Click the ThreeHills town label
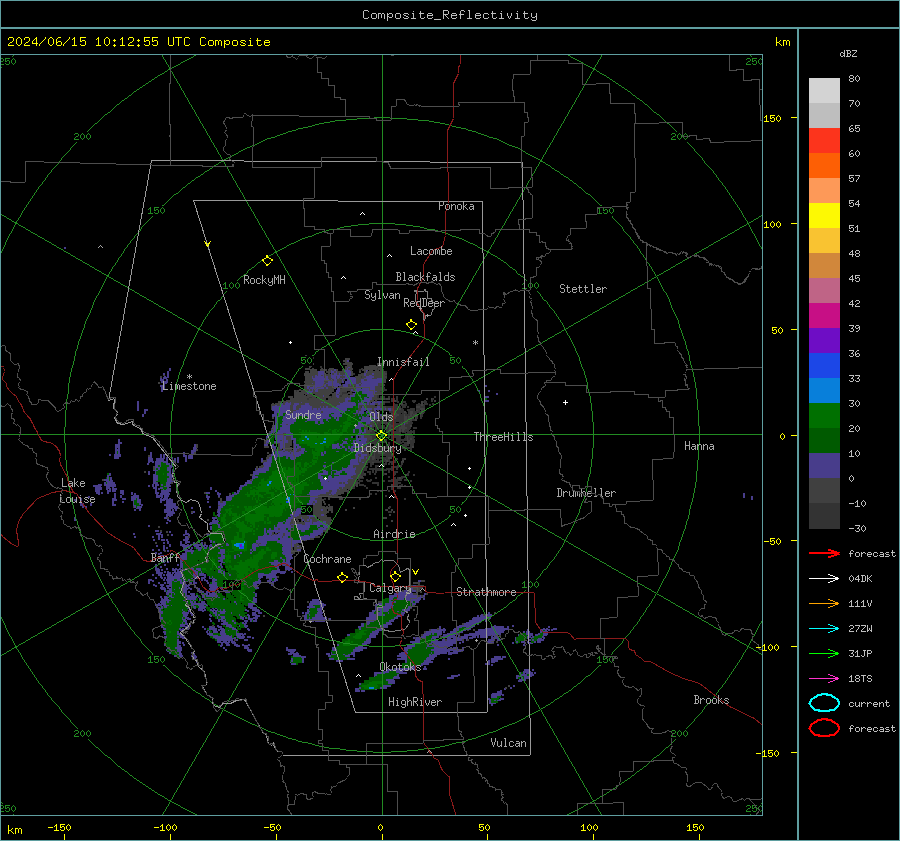 [503, 437]
